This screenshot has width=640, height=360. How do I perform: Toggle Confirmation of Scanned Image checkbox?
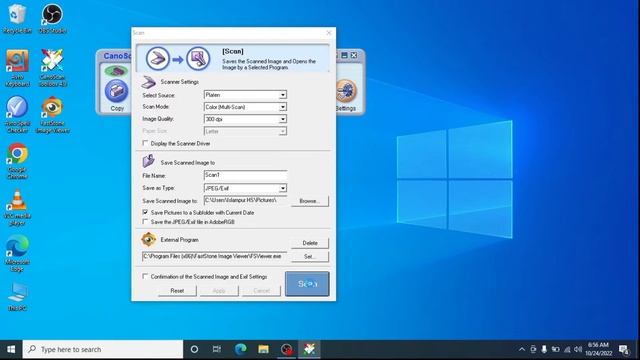(x=145, y=276)
